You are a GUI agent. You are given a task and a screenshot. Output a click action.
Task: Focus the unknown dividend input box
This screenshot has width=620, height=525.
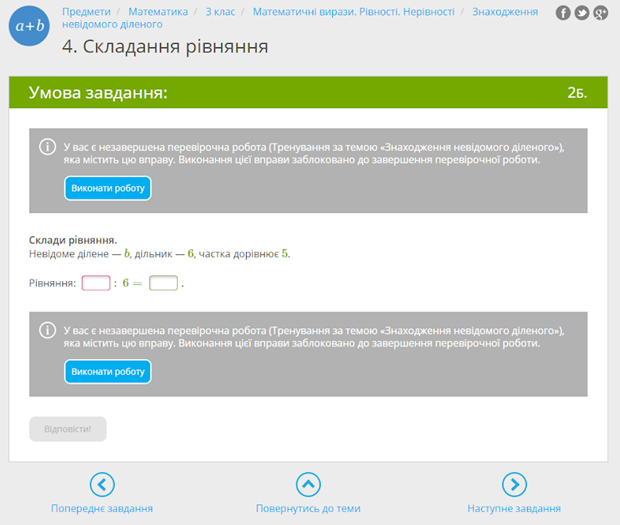[x=96, y=283]
